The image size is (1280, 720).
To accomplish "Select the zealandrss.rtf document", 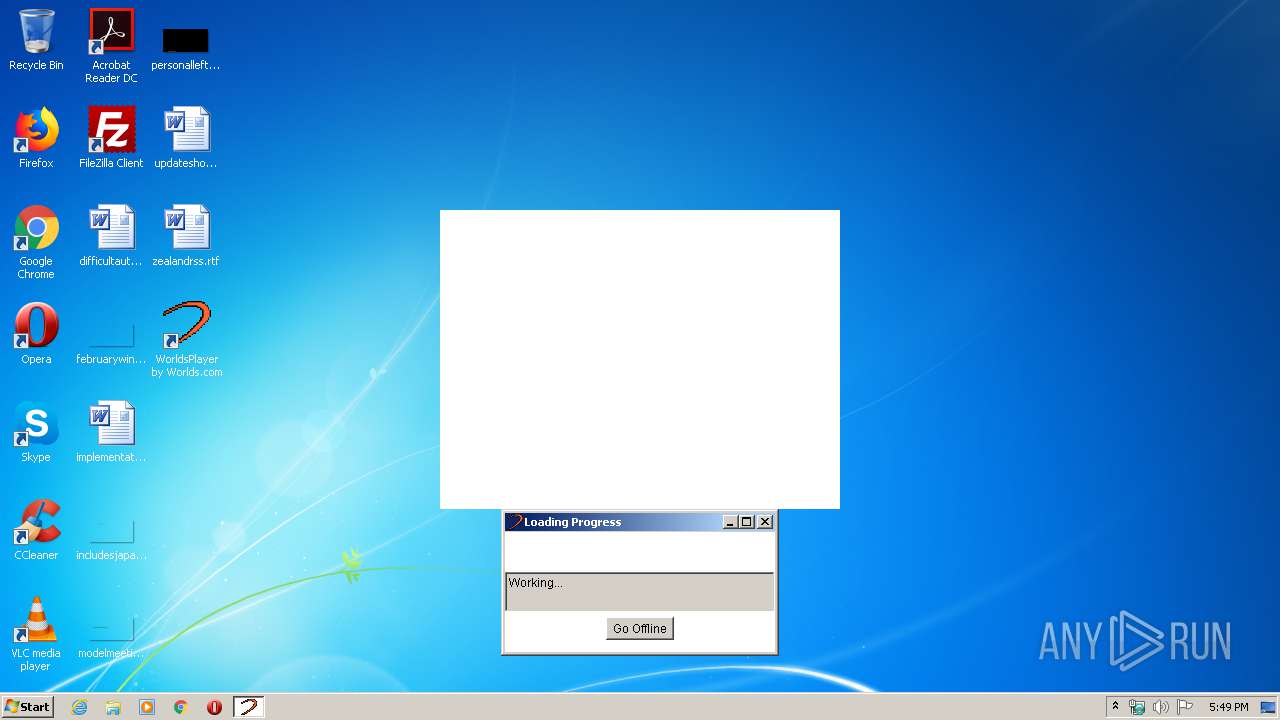I will click(186, 236).
